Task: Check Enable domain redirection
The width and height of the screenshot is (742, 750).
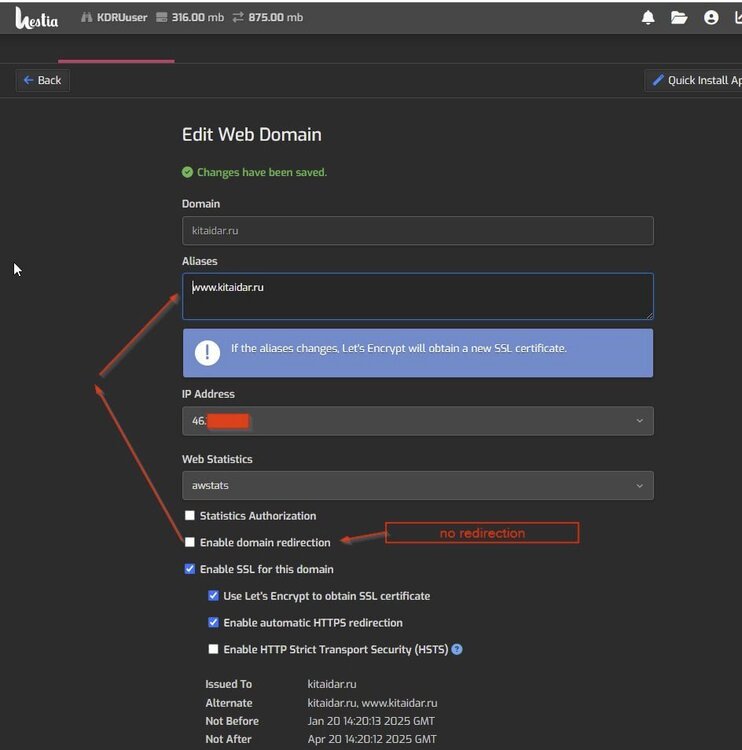Action: click(190, 542)
